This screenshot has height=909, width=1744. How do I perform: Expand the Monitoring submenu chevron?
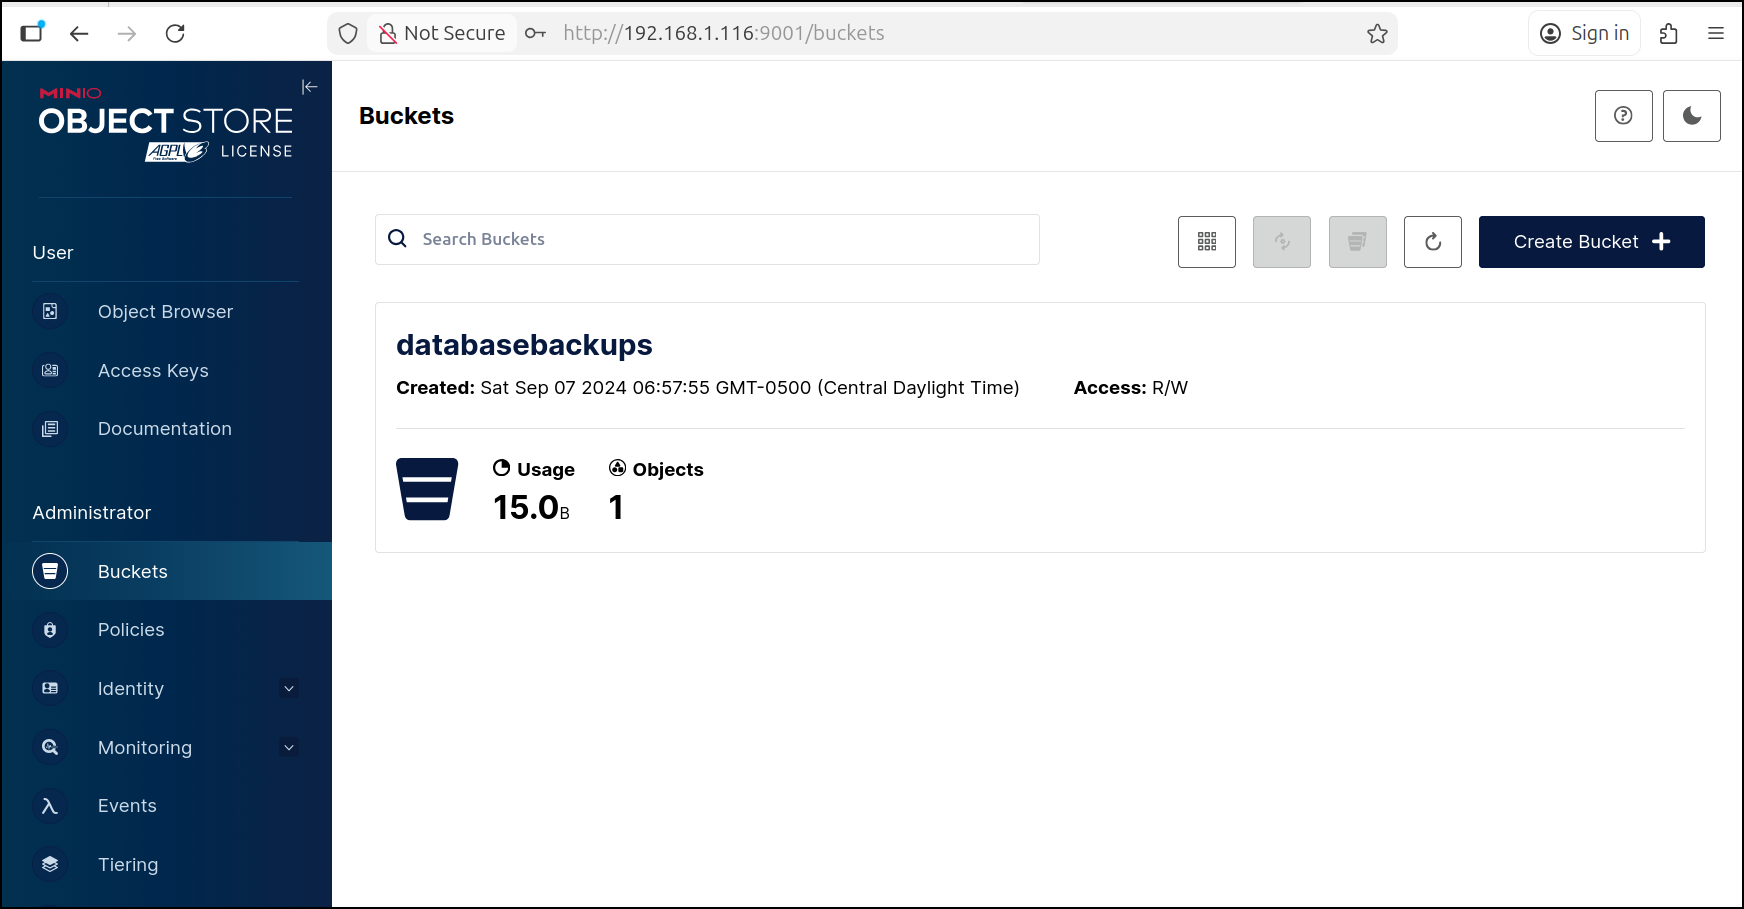289,748
